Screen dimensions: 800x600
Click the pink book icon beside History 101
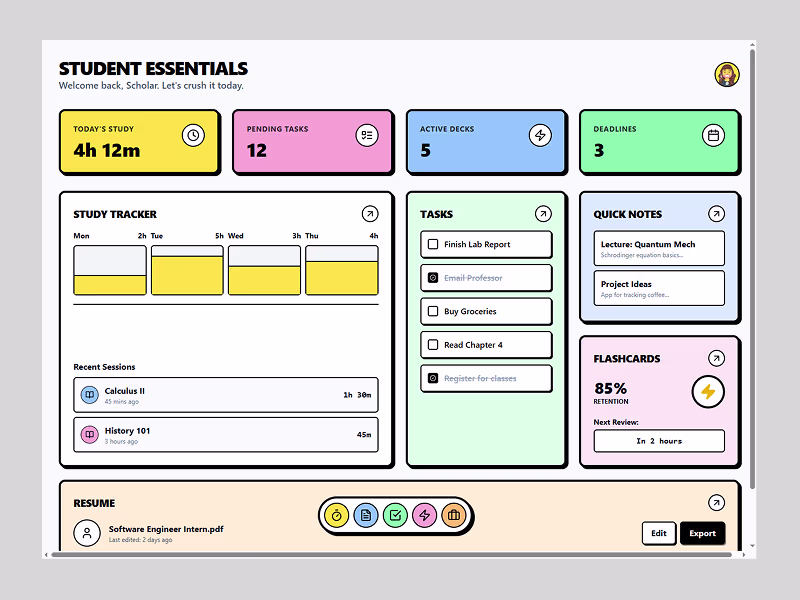click(90, 435)
